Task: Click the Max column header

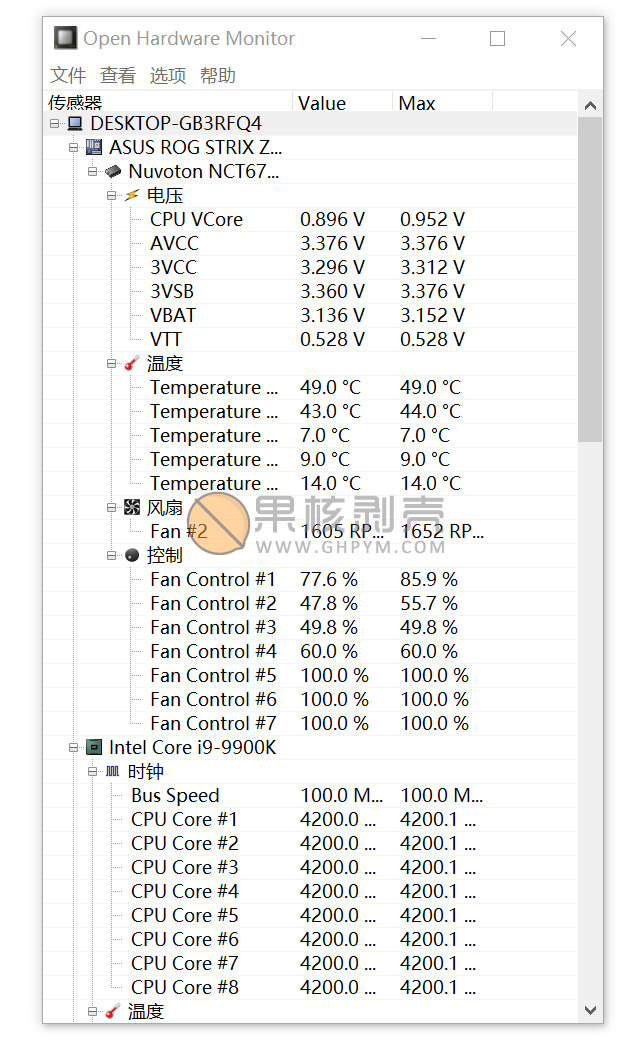Action: [442, 103]
